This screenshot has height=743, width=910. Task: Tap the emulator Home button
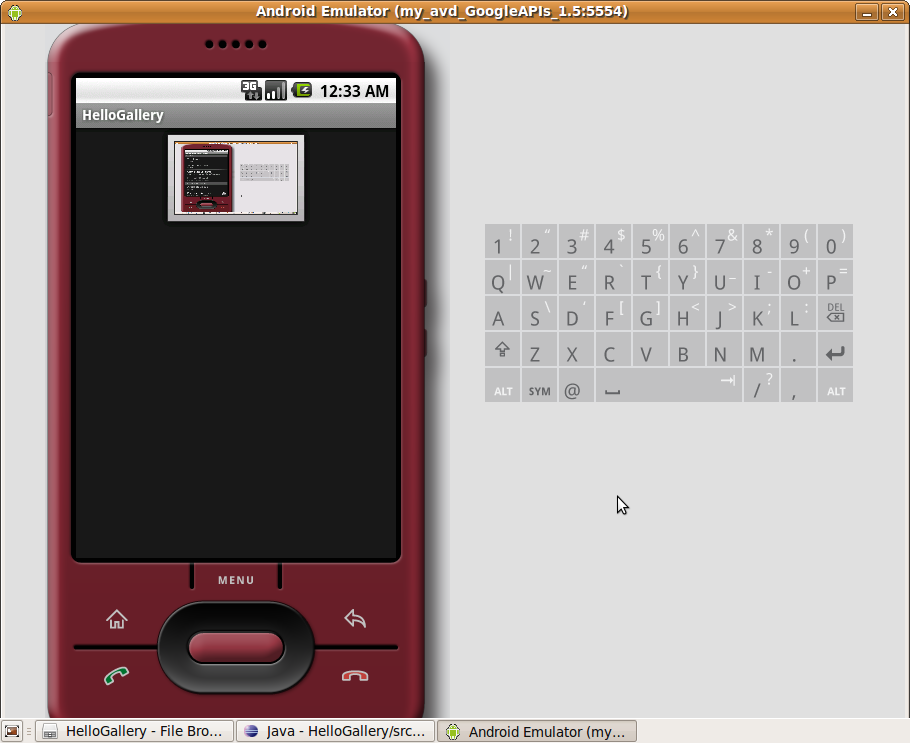(x=117, y=619)
